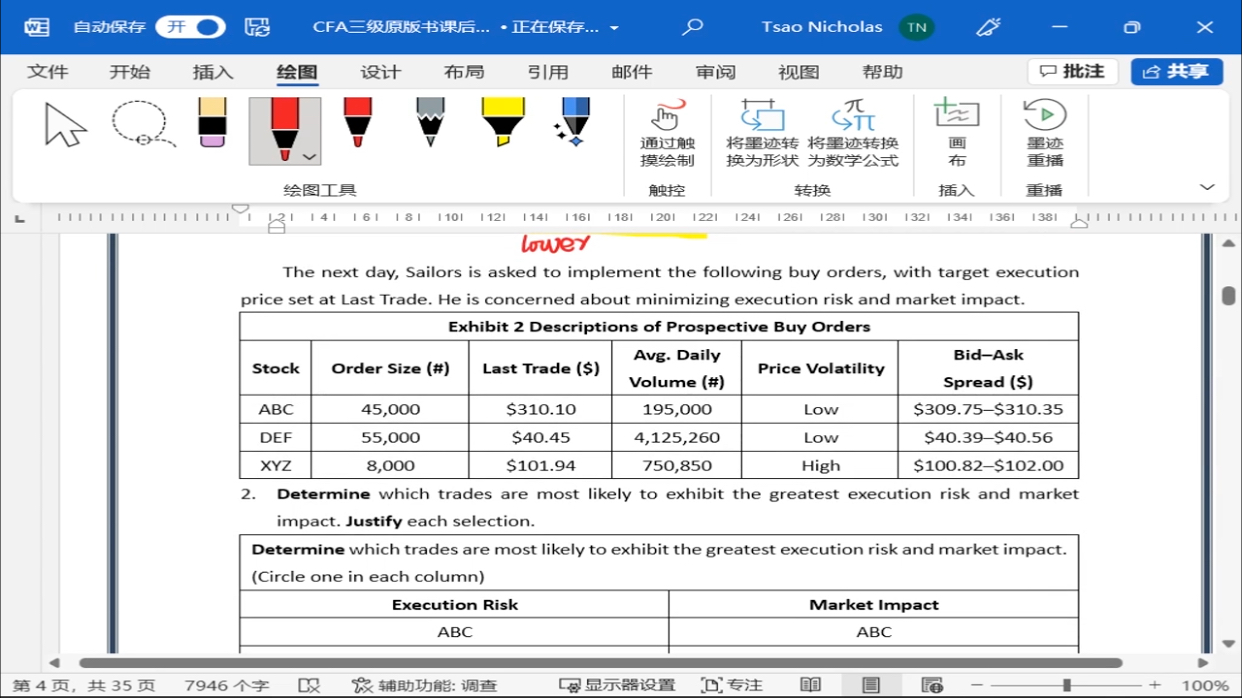Open the 批注 (Comments) button
This screenshot has height=698, width=1242.
click(1073, 72)
